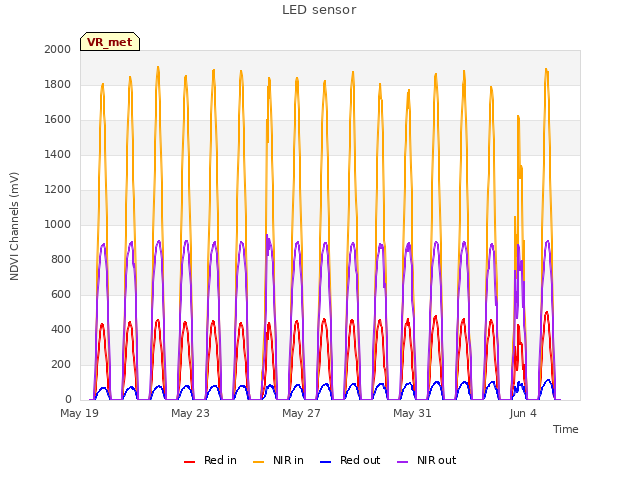
Task: Click the 'May 31' x-axis tick label
Action: (x=412, y=413)
